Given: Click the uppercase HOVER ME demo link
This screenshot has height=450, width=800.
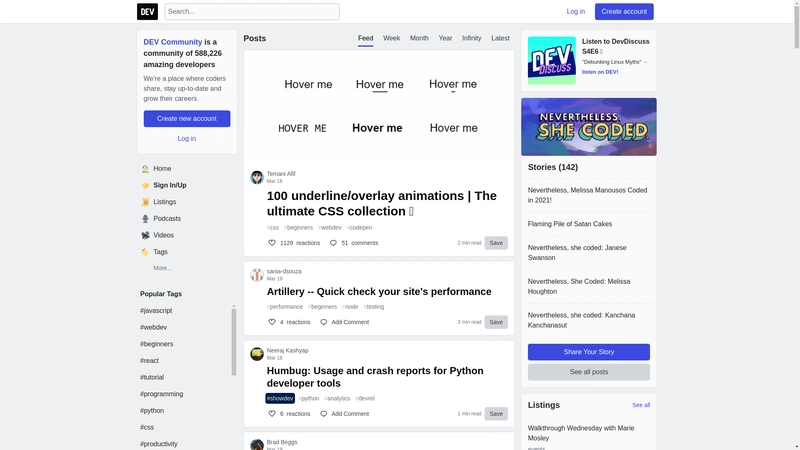Looking at the screenshot, I should [302, 129].
